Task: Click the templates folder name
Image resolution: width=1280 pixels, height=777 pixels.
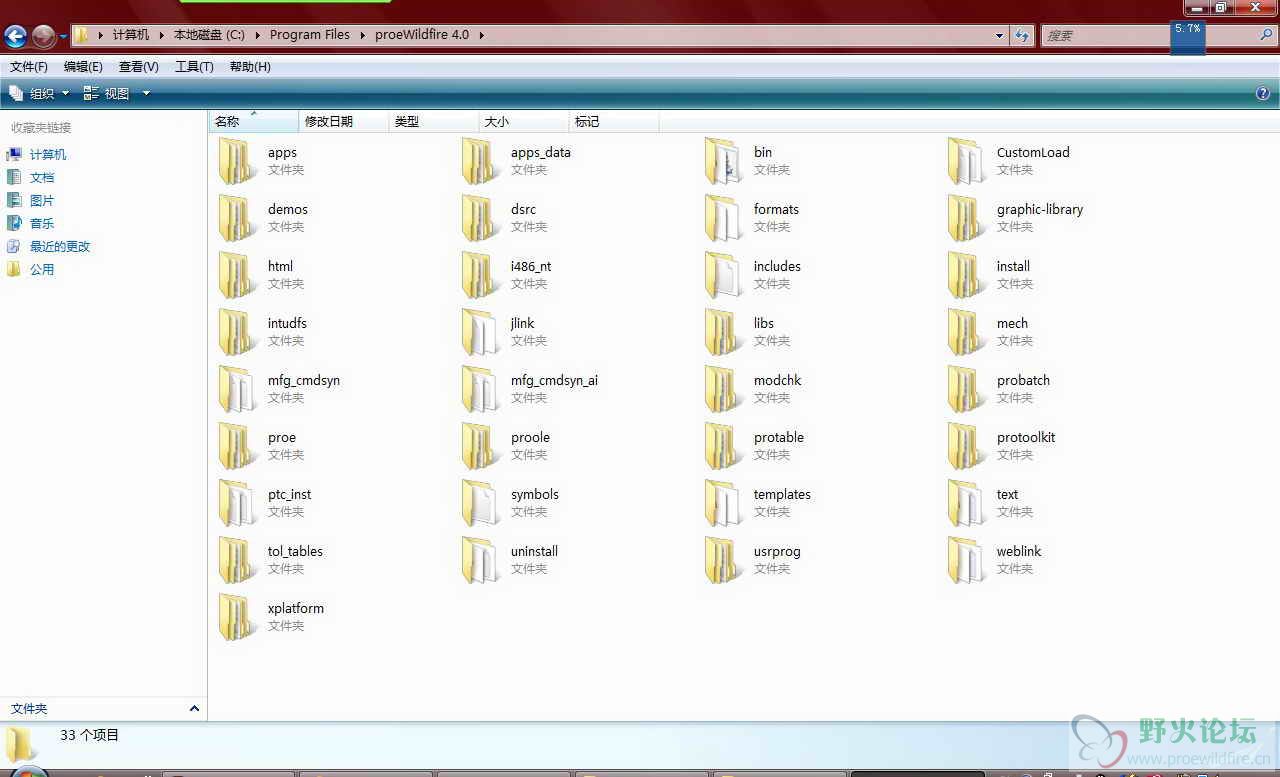Action: coord(782,495)
